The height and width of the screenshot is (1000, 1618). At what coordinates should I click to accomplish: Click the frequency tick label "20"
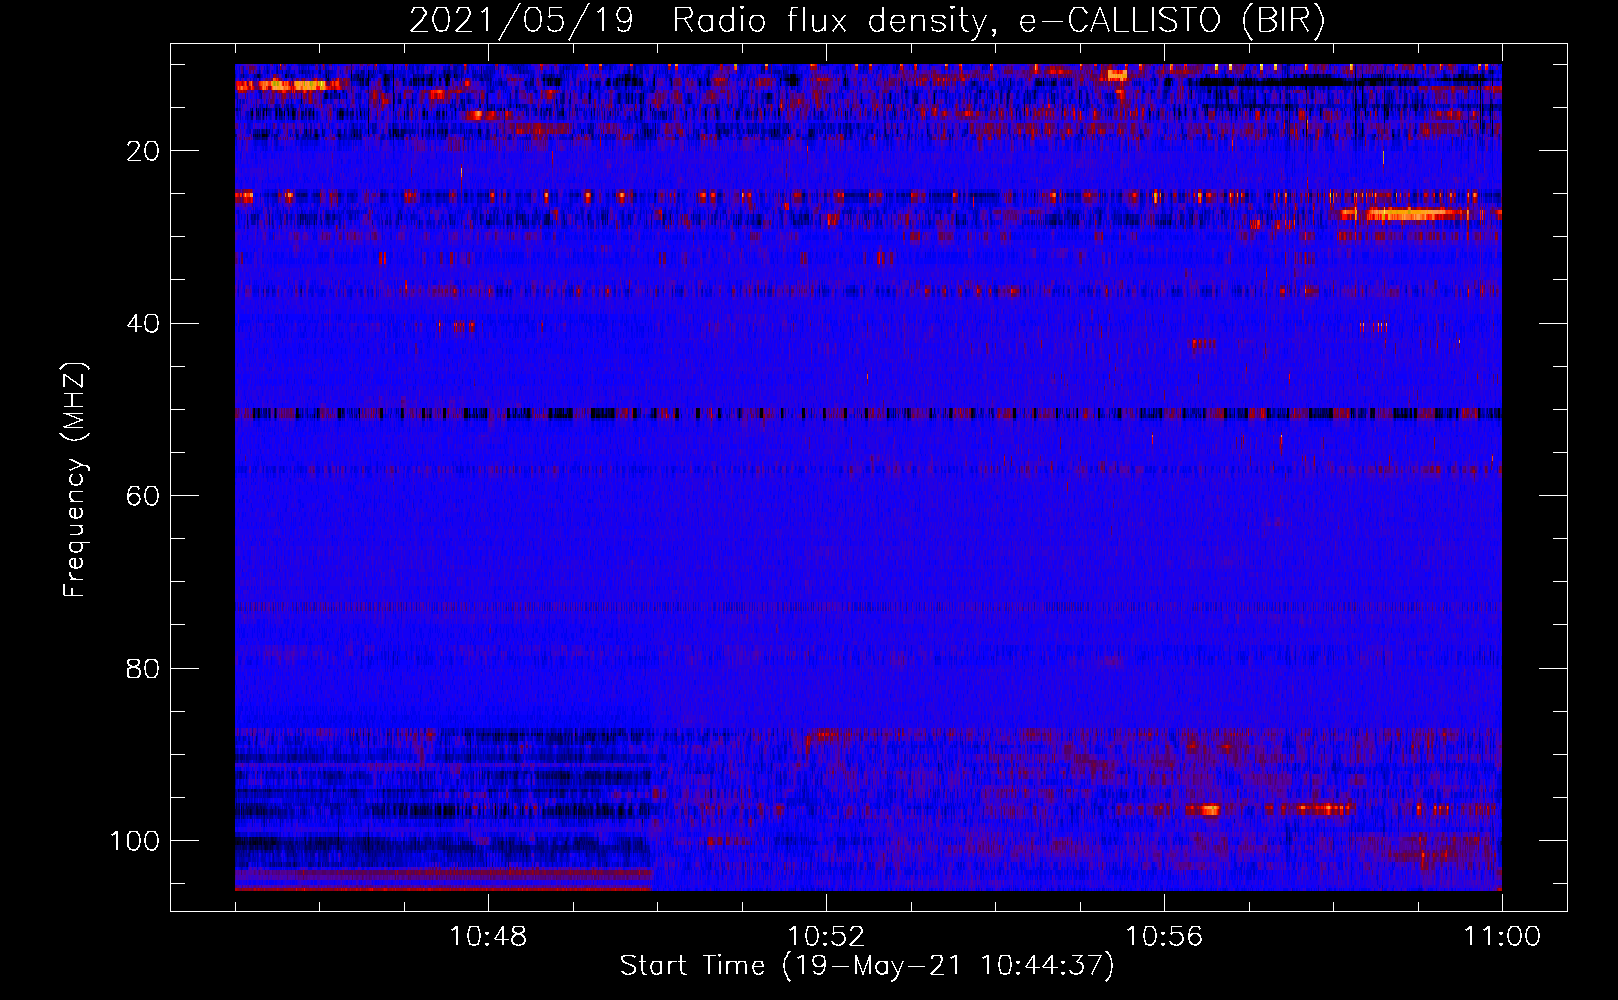[x=143, y=151]
